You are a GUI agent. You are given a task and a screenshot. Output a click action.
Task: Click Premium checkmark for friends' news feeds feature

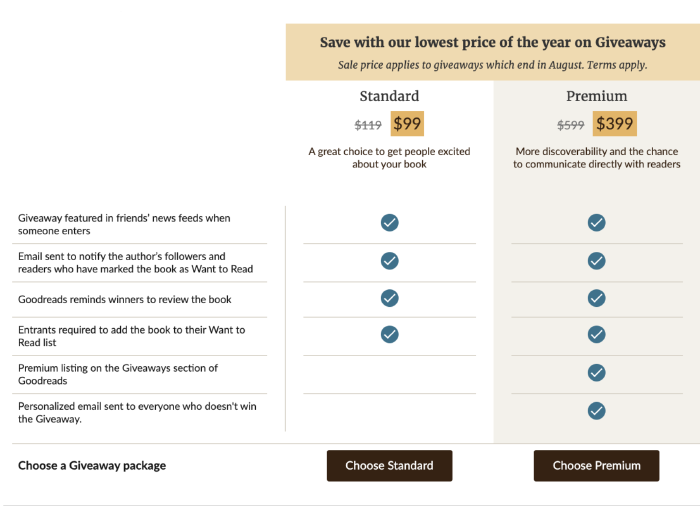pyautogui.click(x=596, y=222)
